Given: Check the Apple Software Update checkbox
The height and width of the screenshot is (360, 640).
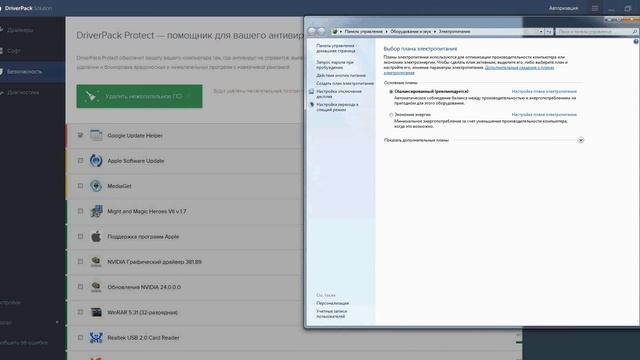Looking at the screenshot, I should point(80,160).
